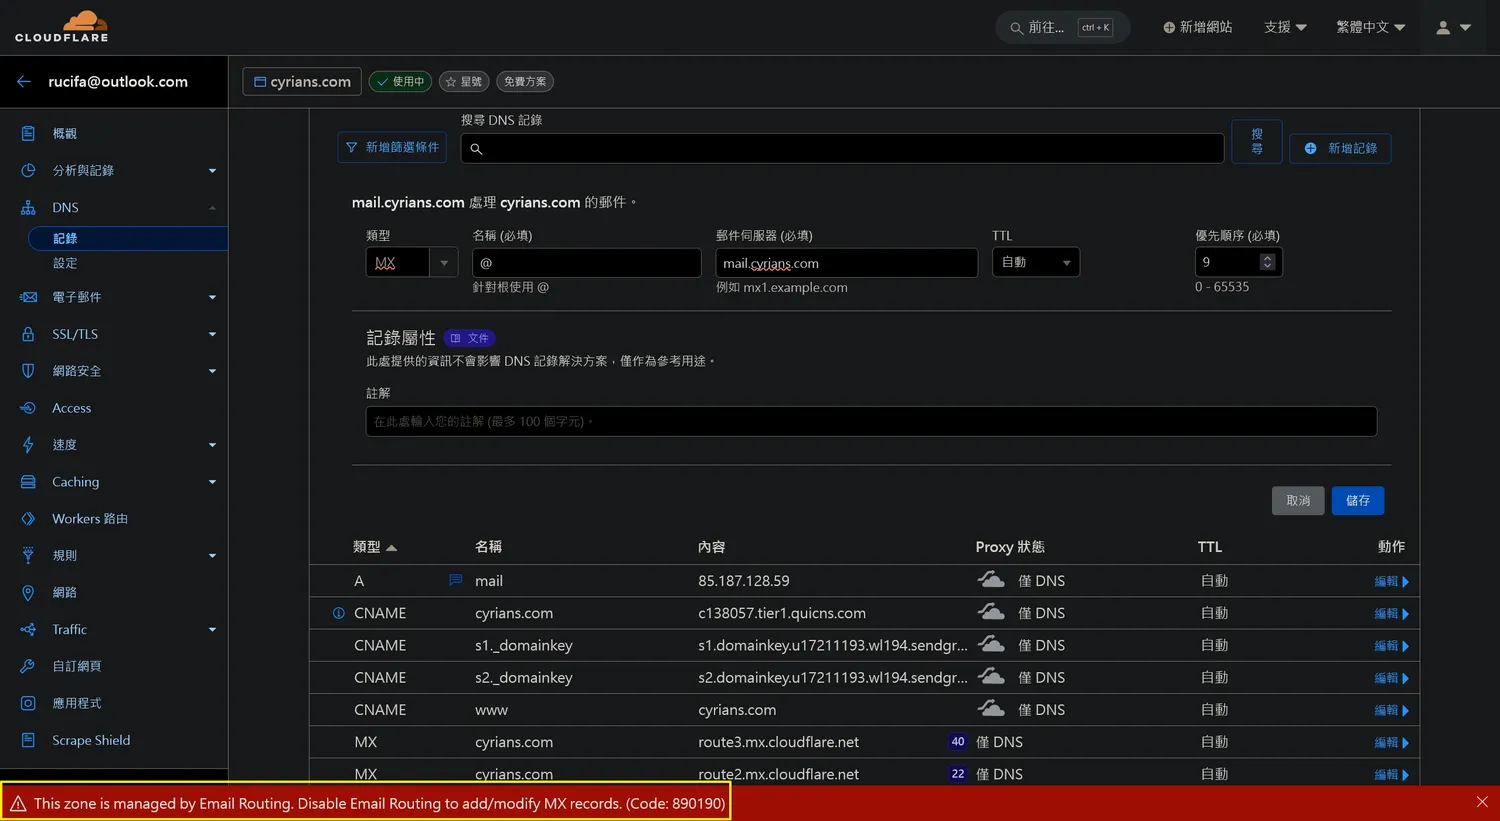The height and width of the screenshot is (821, 1500).
Task: Toggle the Proxy status for the www CNAME record
Action: (991, 707)
